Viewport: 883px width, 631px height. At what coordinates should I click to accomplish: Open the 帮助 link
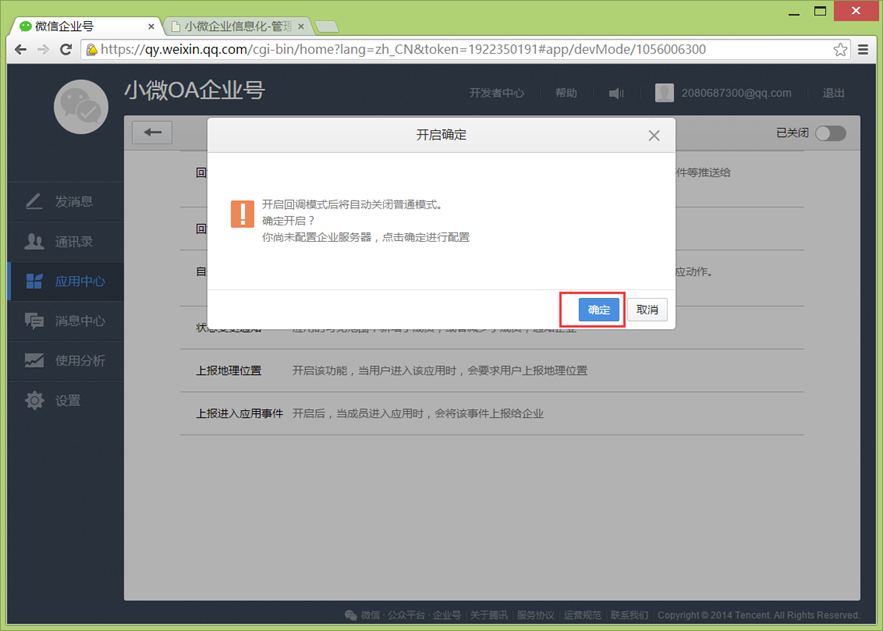click(x=566, y=93)
